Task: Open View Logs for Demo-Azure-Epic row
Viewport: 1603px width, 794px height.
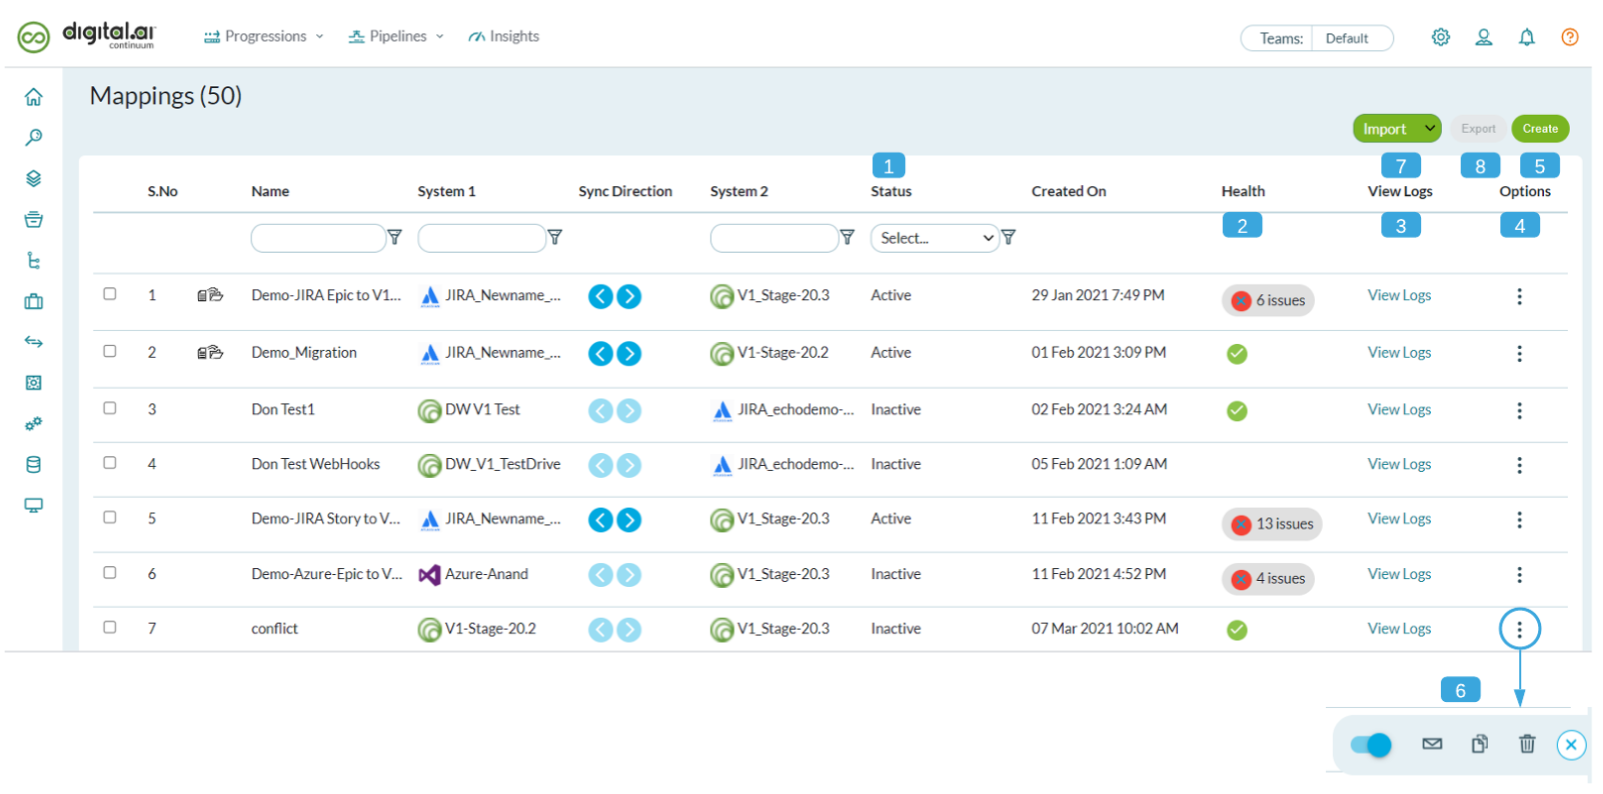Action: (x=1399, y=574)
